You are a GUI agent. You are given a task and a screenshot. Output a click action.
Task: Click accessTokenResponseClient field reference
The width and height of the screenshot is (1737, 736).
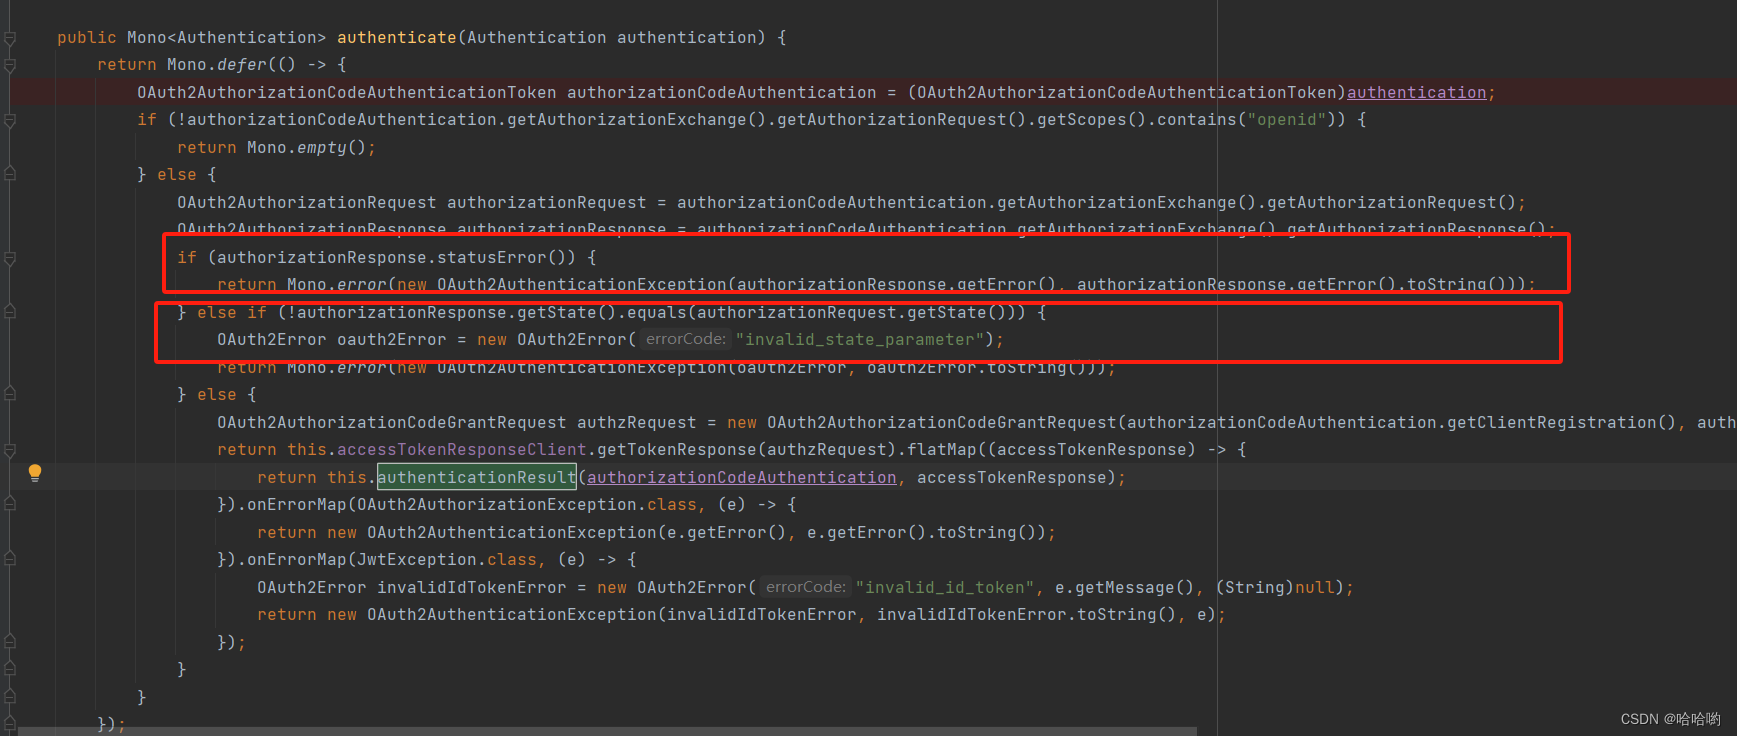(x=462, y=449)
